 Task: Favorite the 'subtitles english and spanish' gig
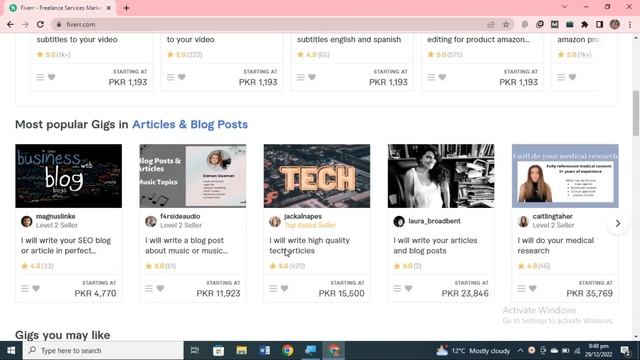(x=312, y=77)
